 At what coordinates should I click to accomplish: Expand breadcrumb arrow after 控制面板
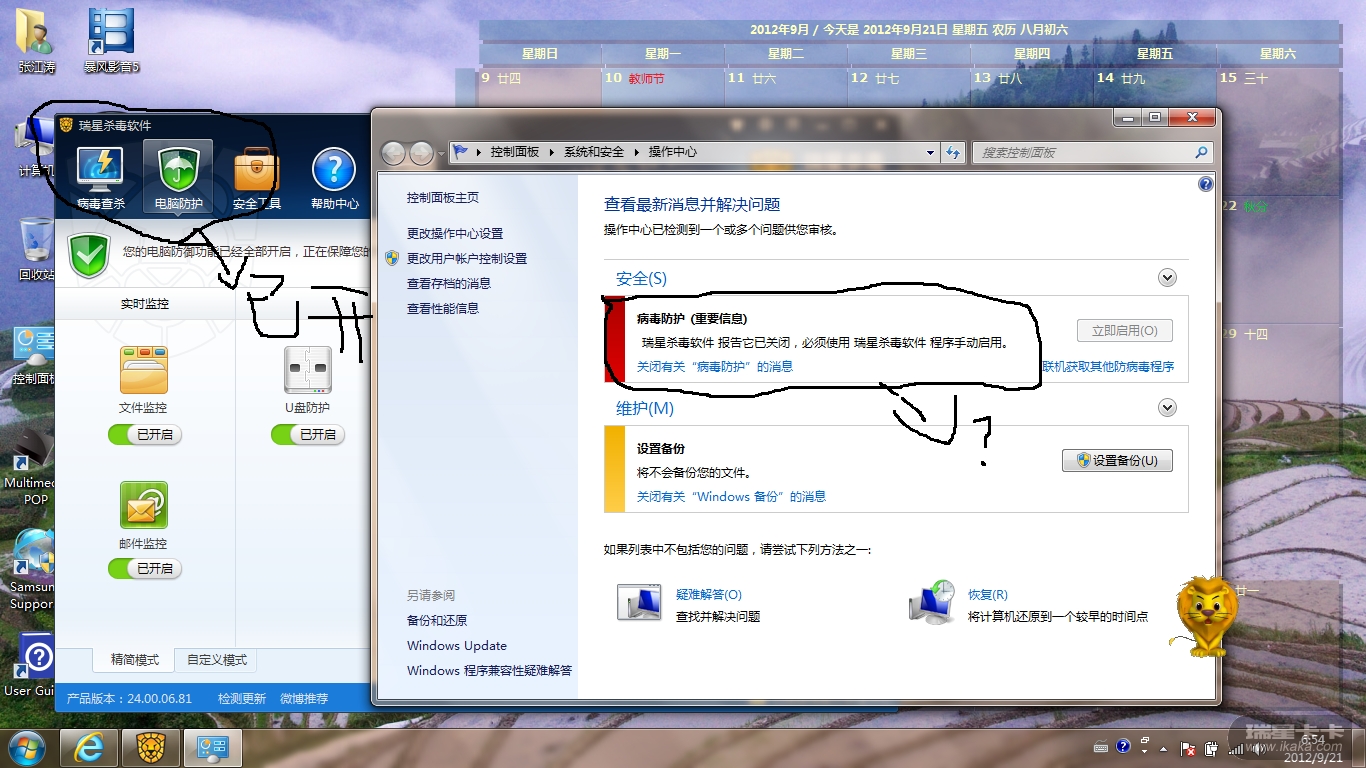[x=551, y=152]
